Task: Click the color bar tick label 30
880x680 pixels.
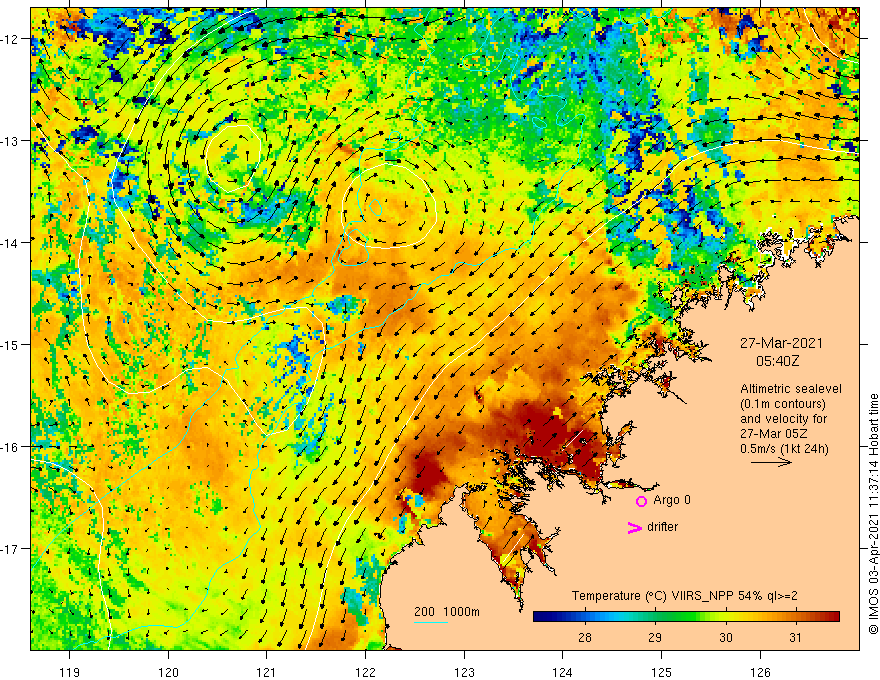Action: 726,637
